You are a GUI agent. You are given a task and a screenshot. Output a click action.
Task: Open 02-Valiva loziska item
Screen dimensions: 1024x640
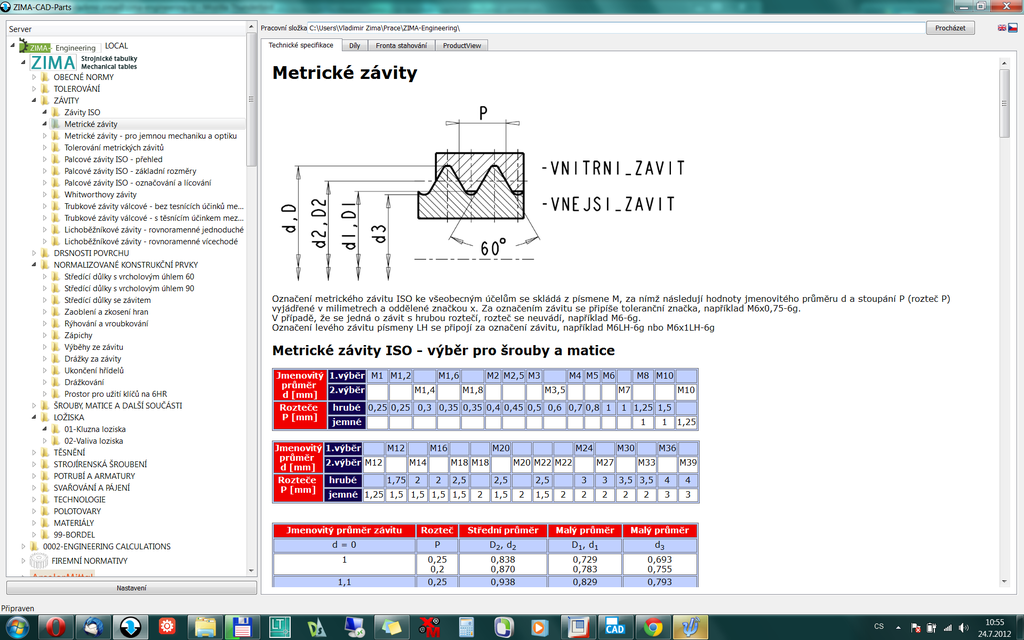tap(93, 441)
